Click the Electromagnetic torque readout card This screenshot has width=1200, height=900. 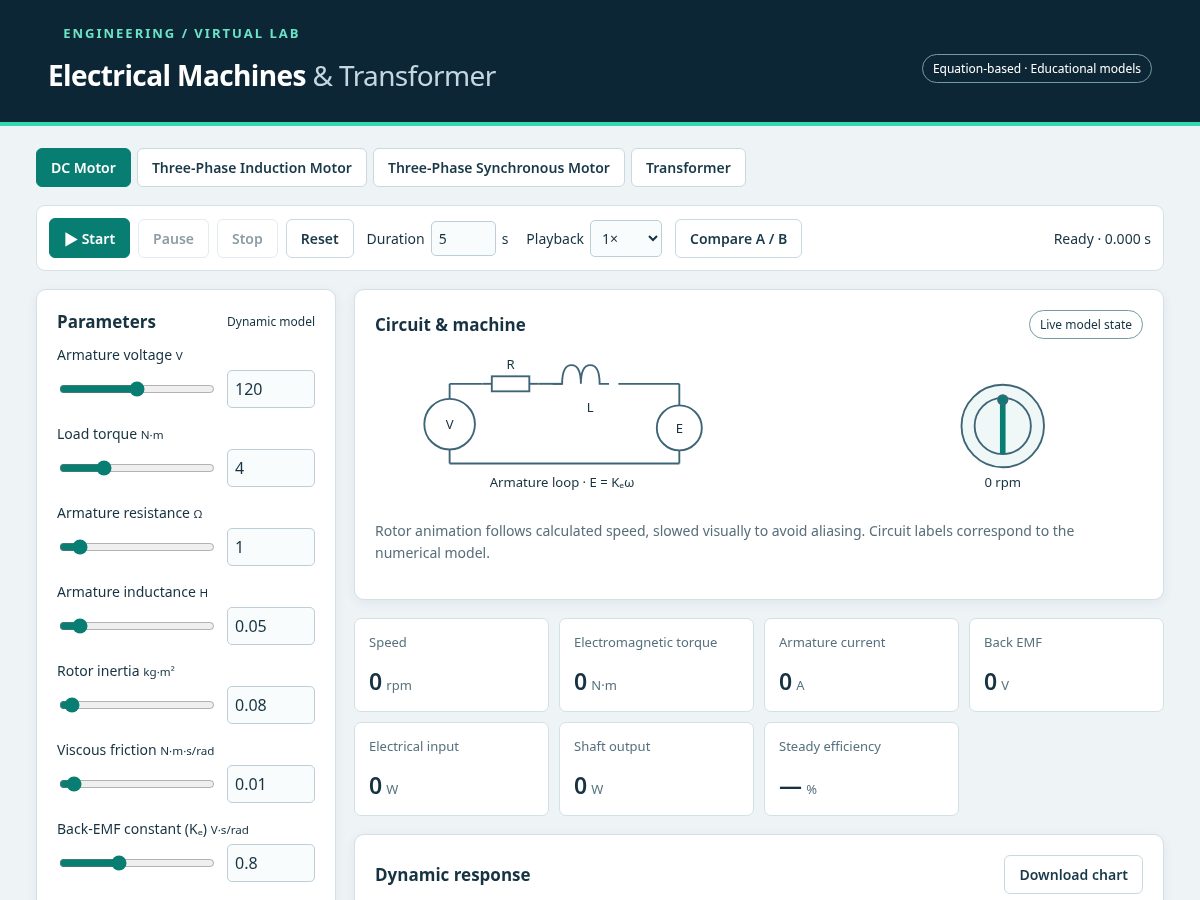(x=656, y=665)
